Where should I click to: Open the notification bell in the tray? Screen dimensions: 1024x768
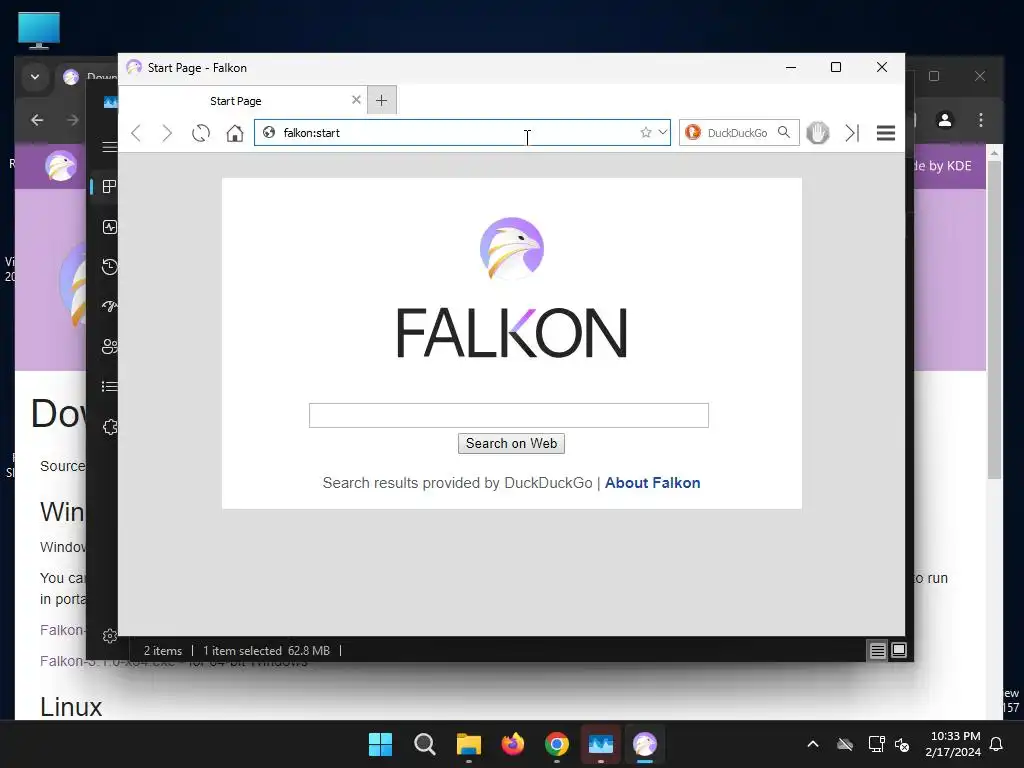click(x=997, y=744)
